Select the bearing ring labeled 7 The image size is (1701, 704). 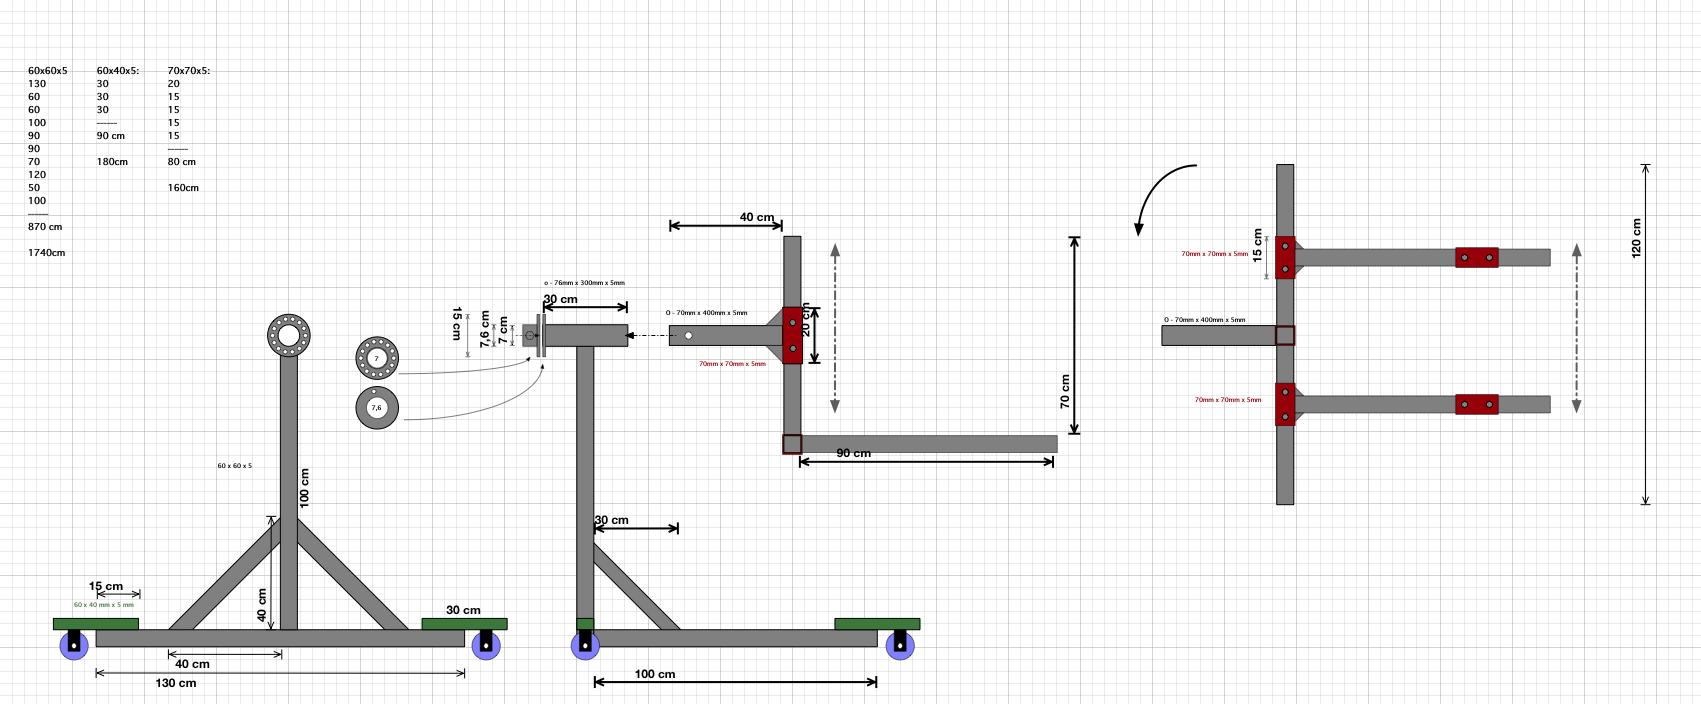tap(377, 357)
